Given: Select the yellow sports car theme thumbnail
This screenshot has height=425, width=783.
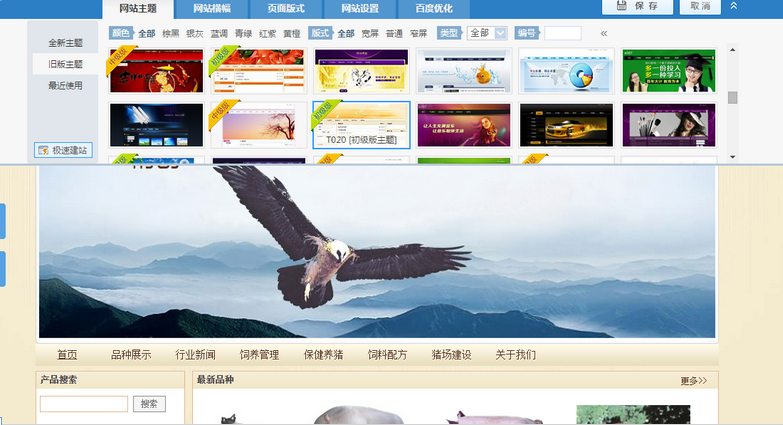Looking at the screenshot, I should (566, 124).
